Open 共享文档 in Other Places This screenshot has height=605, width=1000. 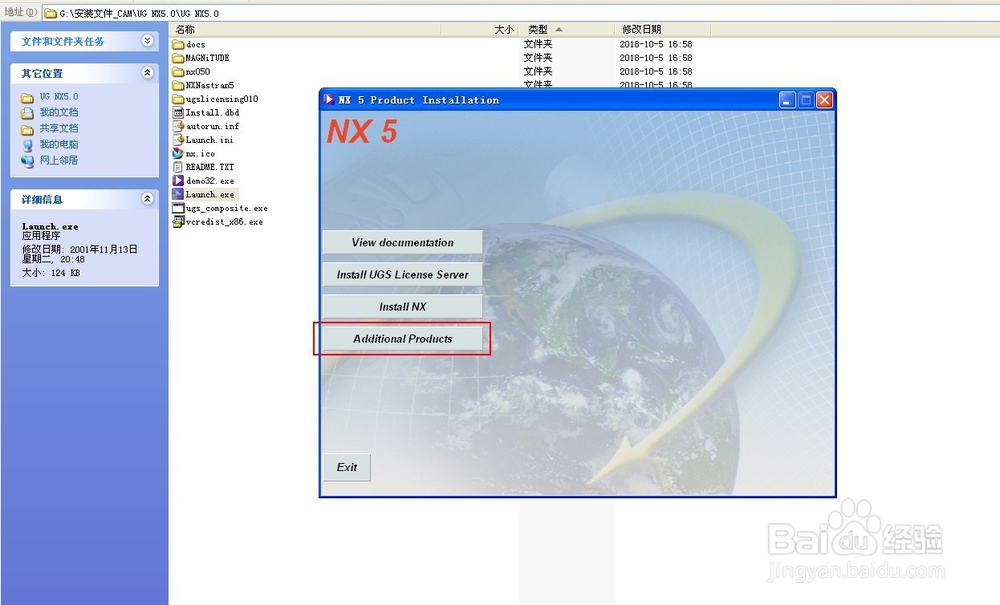(59, 128)
